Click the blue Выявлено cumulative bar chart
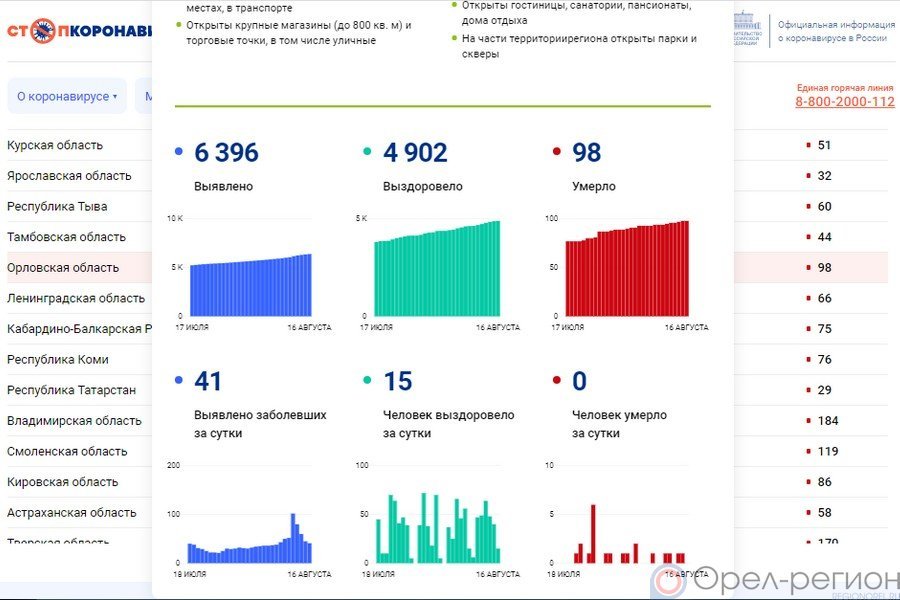 tap(250, 285)
